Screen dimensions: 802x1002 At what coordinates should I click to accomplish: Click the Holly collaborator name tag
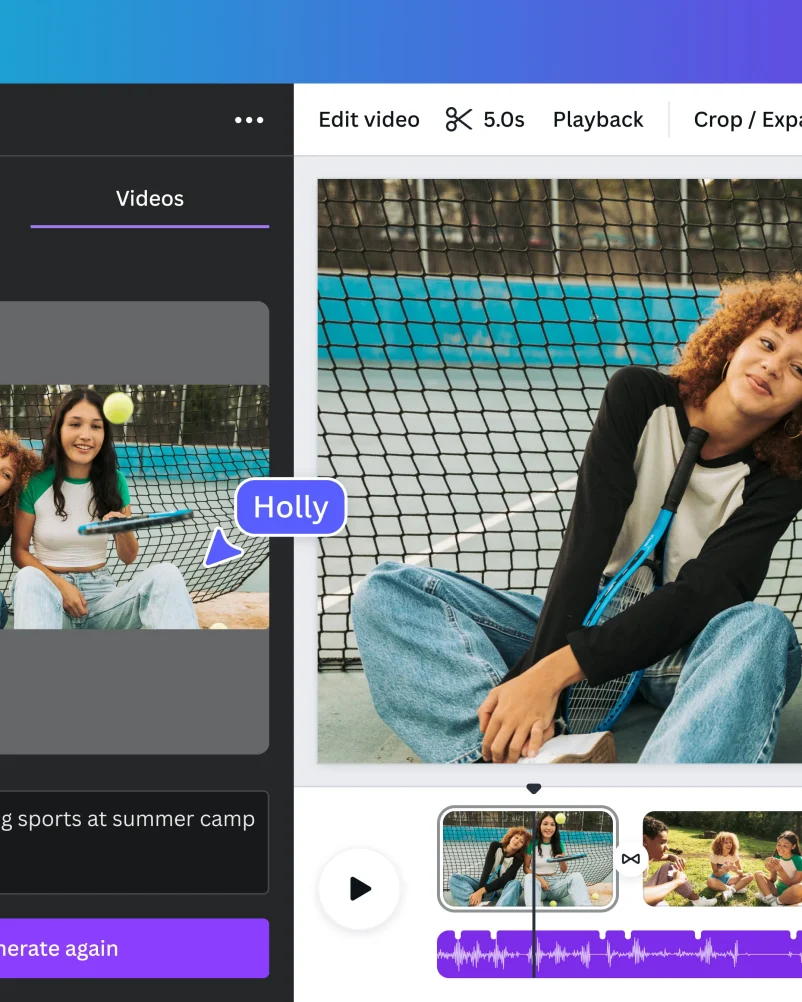(x=290, y=507)
